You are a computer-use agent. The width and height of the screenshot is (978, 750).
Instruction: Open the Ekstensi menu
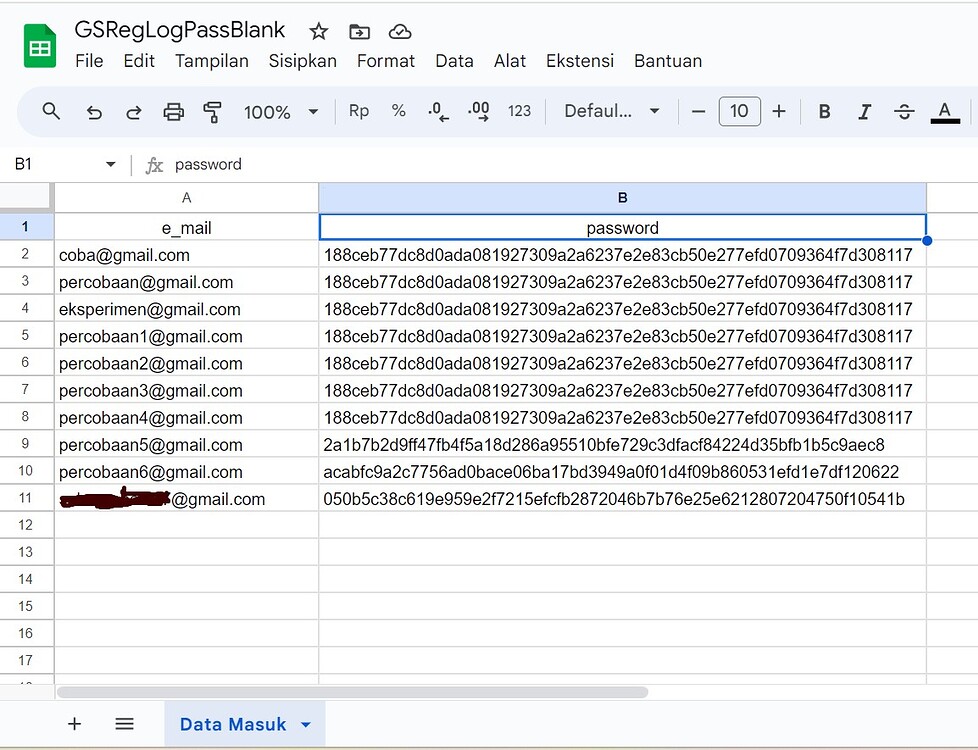580,61
